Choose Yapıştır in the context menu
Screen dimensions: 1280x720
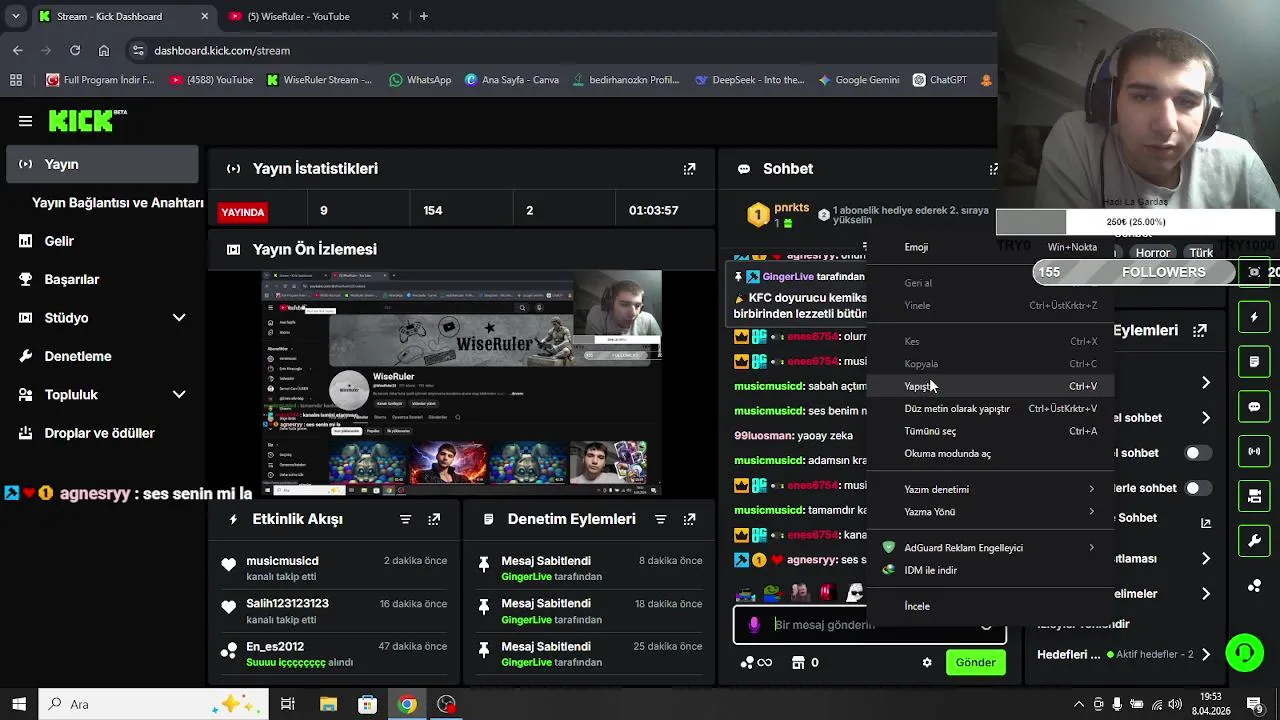[x=991, y=386]
